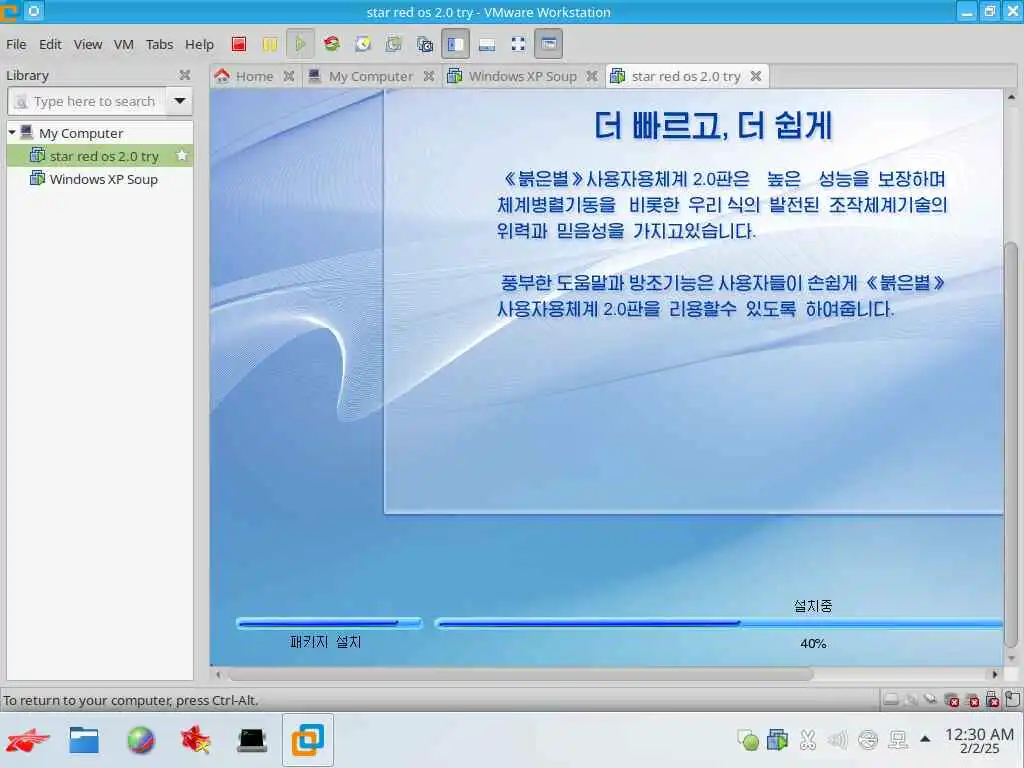
Task: Click the volume speaker tray icon
Action: pos(837,740)
